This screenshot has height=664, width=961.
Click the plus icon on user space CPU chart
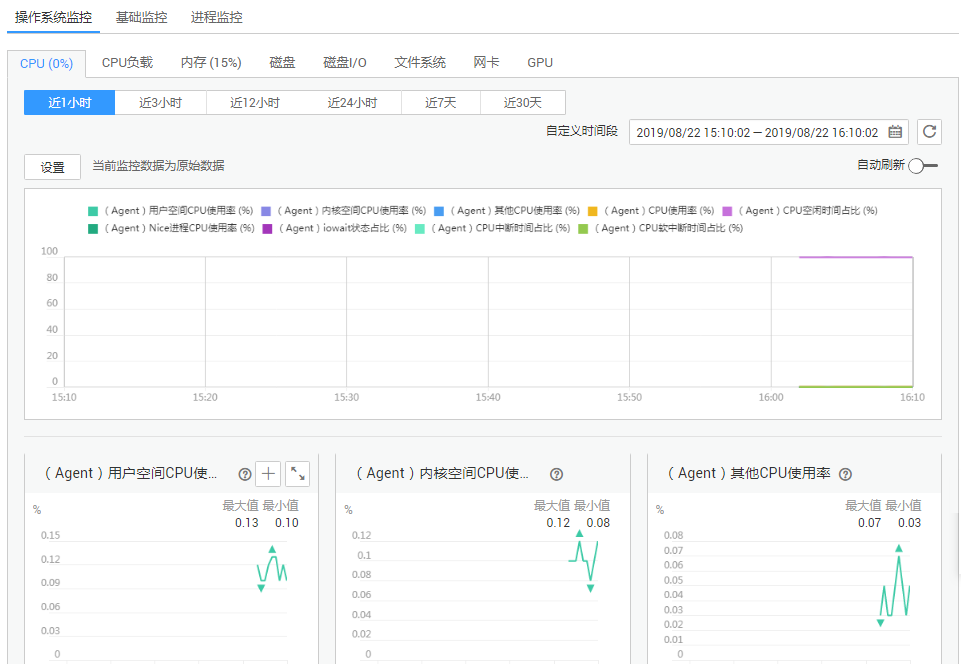tap(268, 474)
